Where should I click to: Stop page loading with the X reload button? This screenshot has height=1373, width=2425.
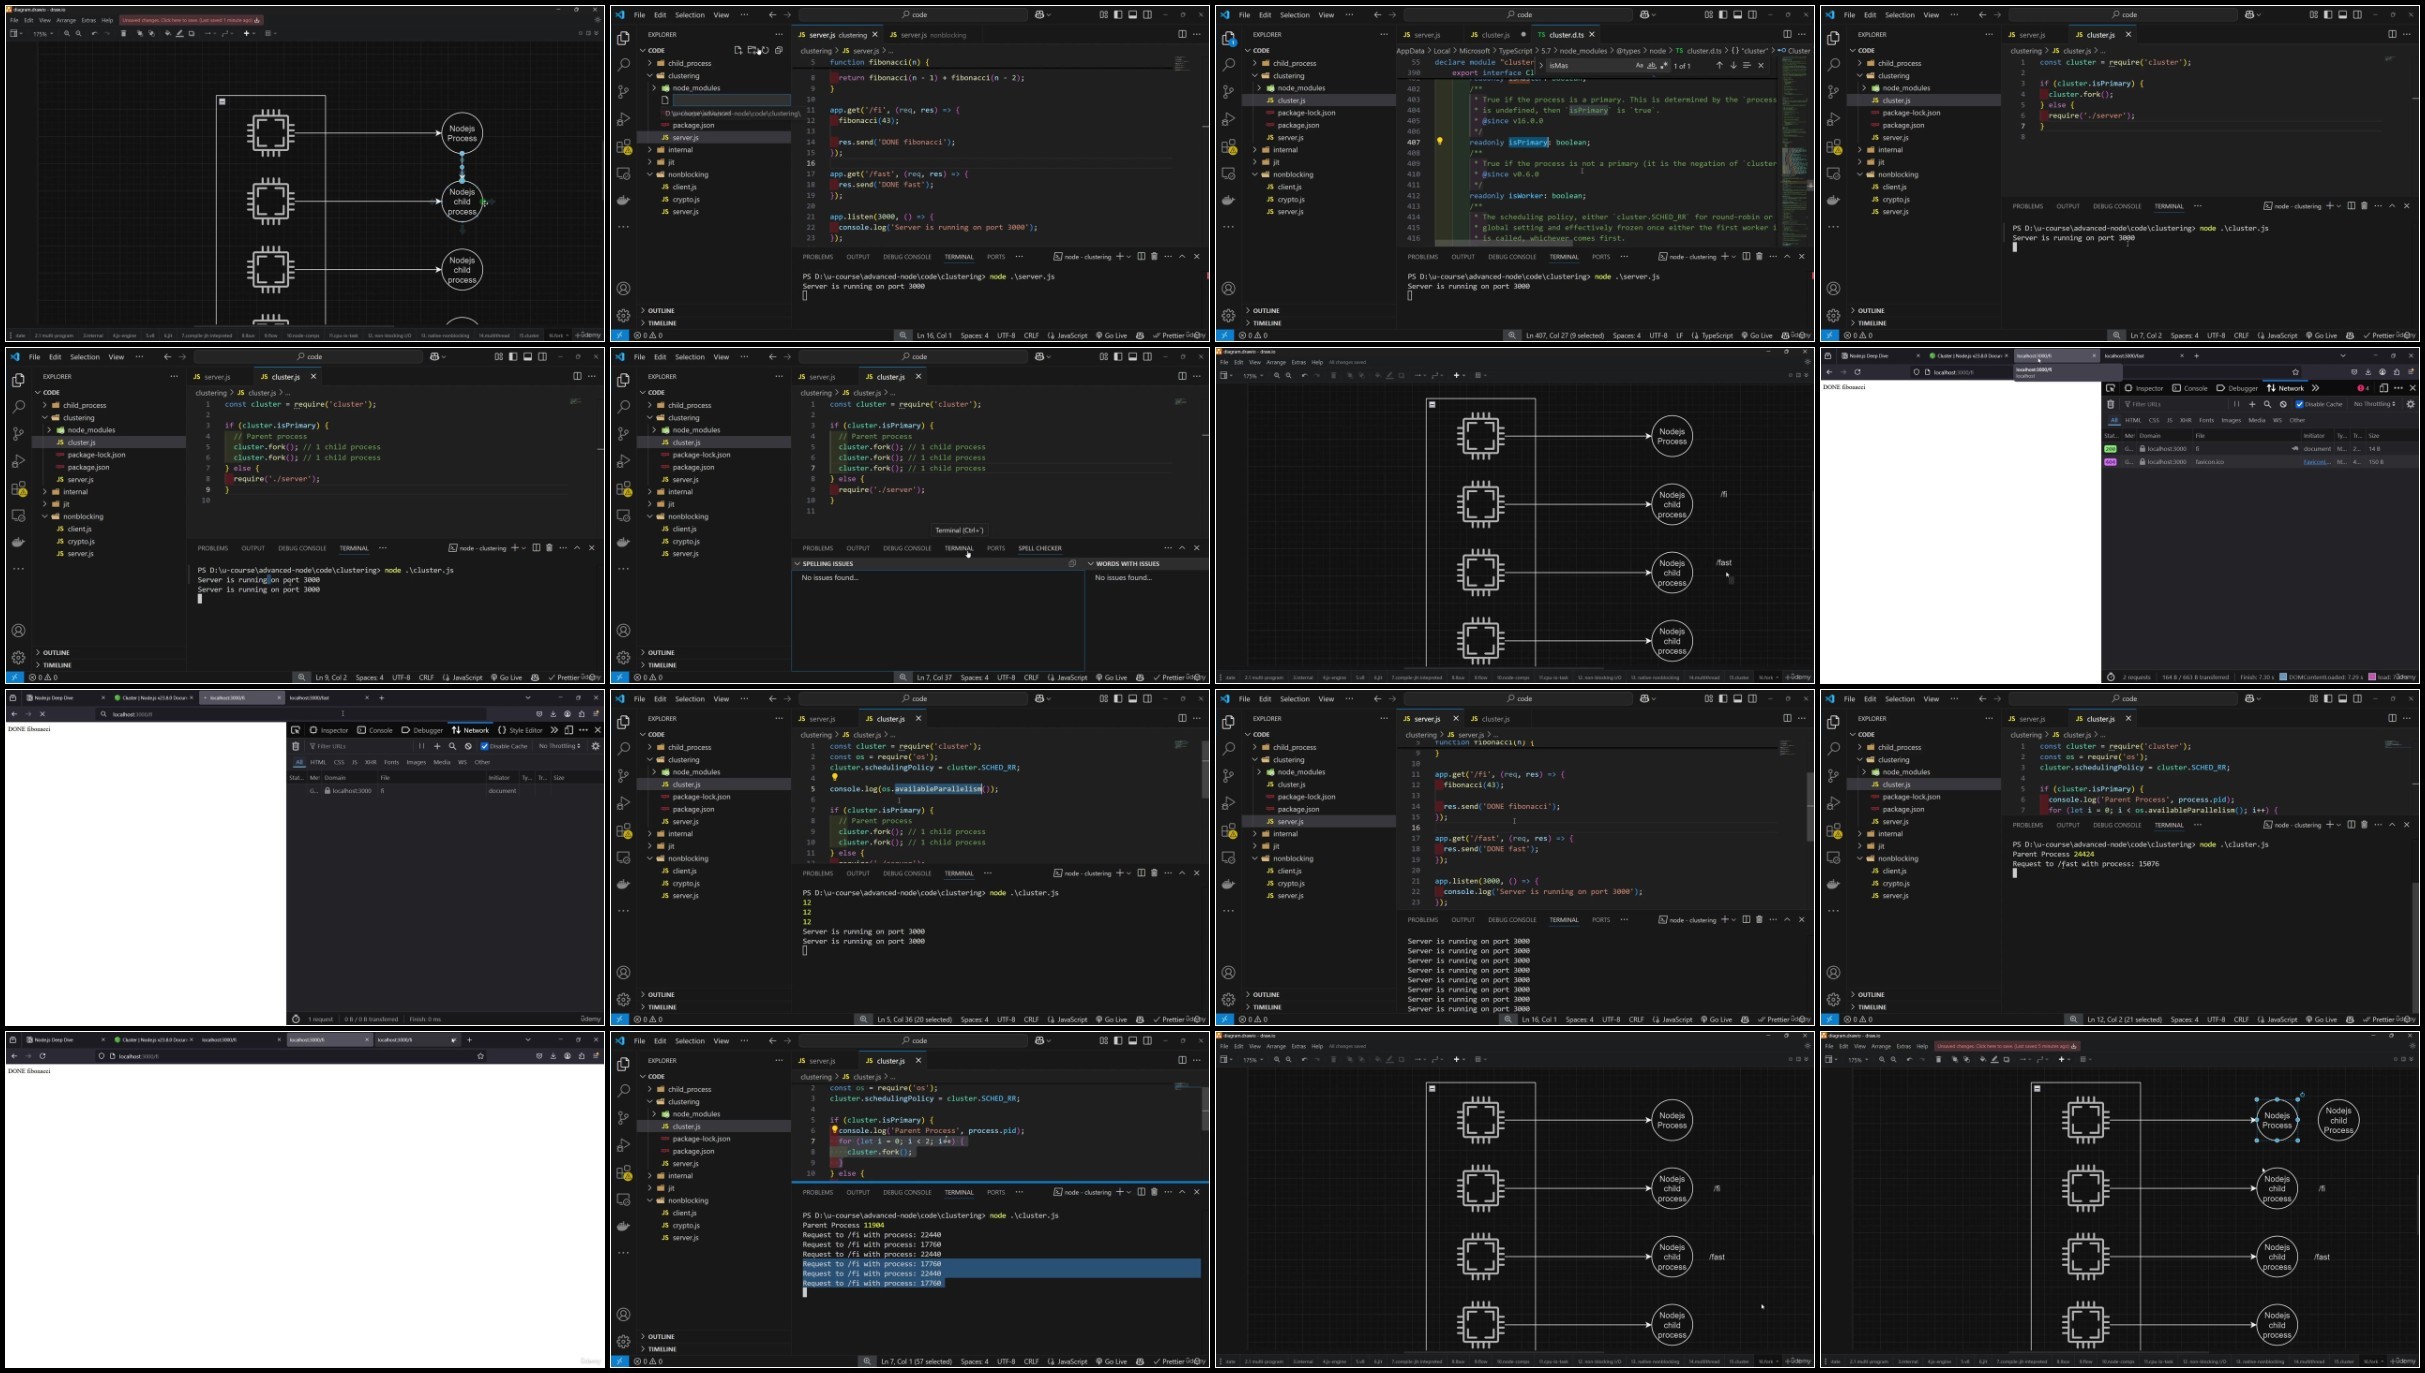click(42, 714)
